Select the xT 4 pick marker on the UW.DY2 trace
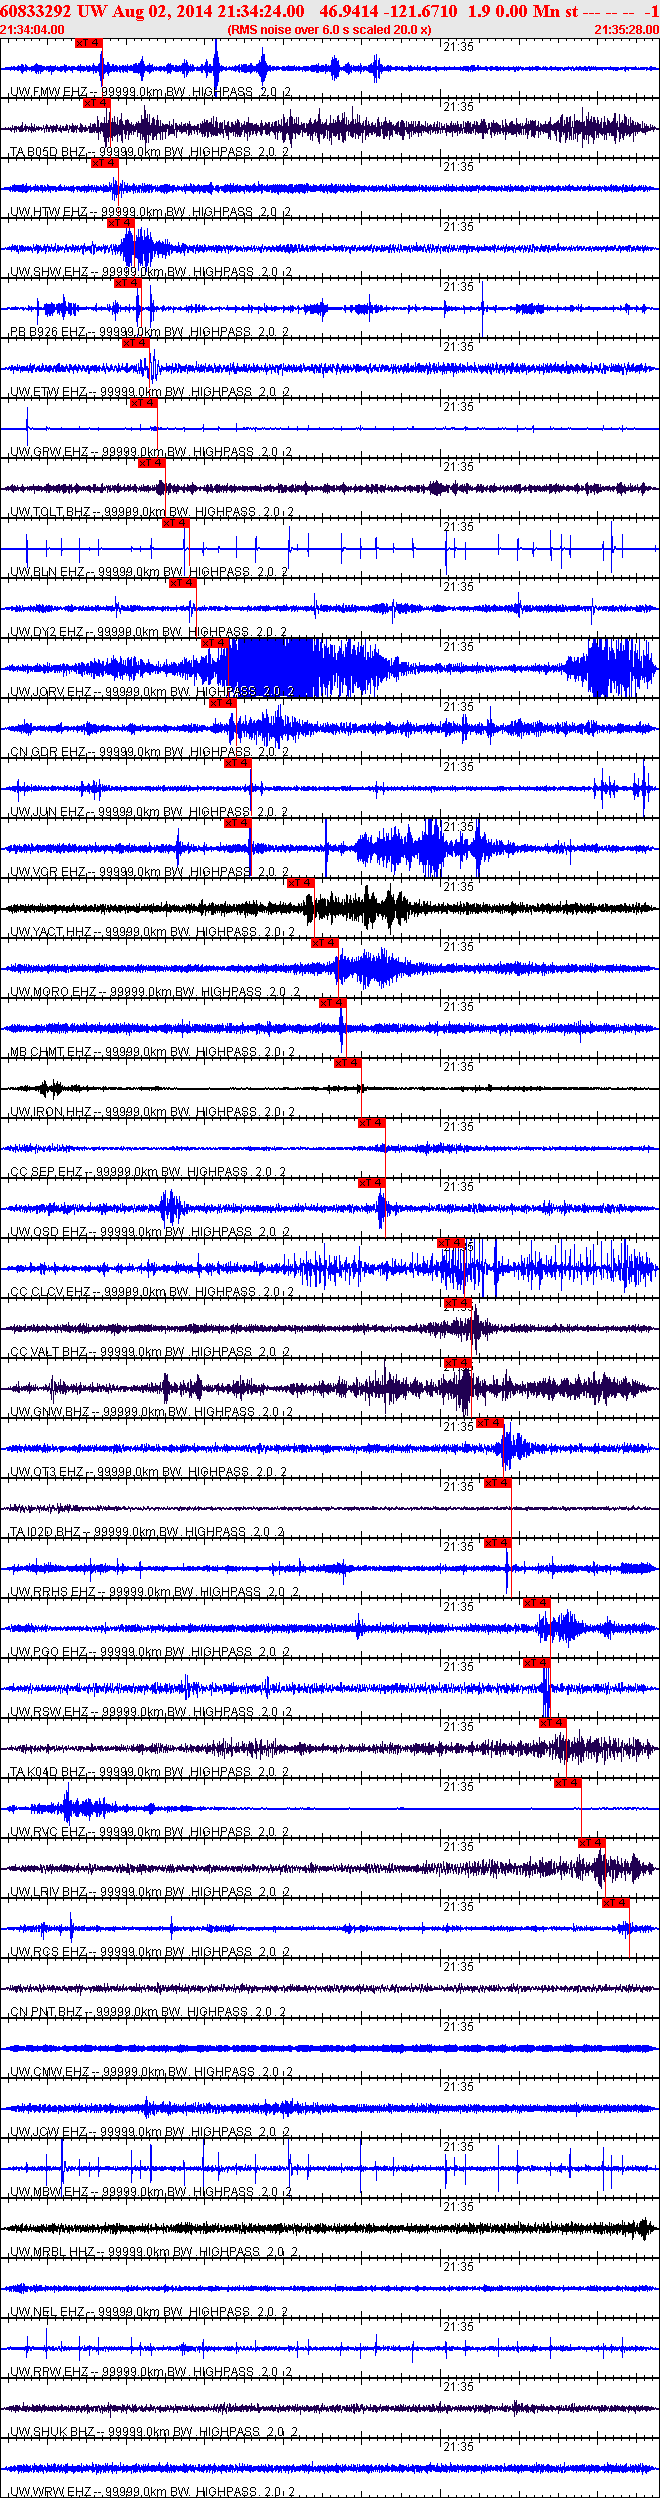 click(x=183, y=583)
